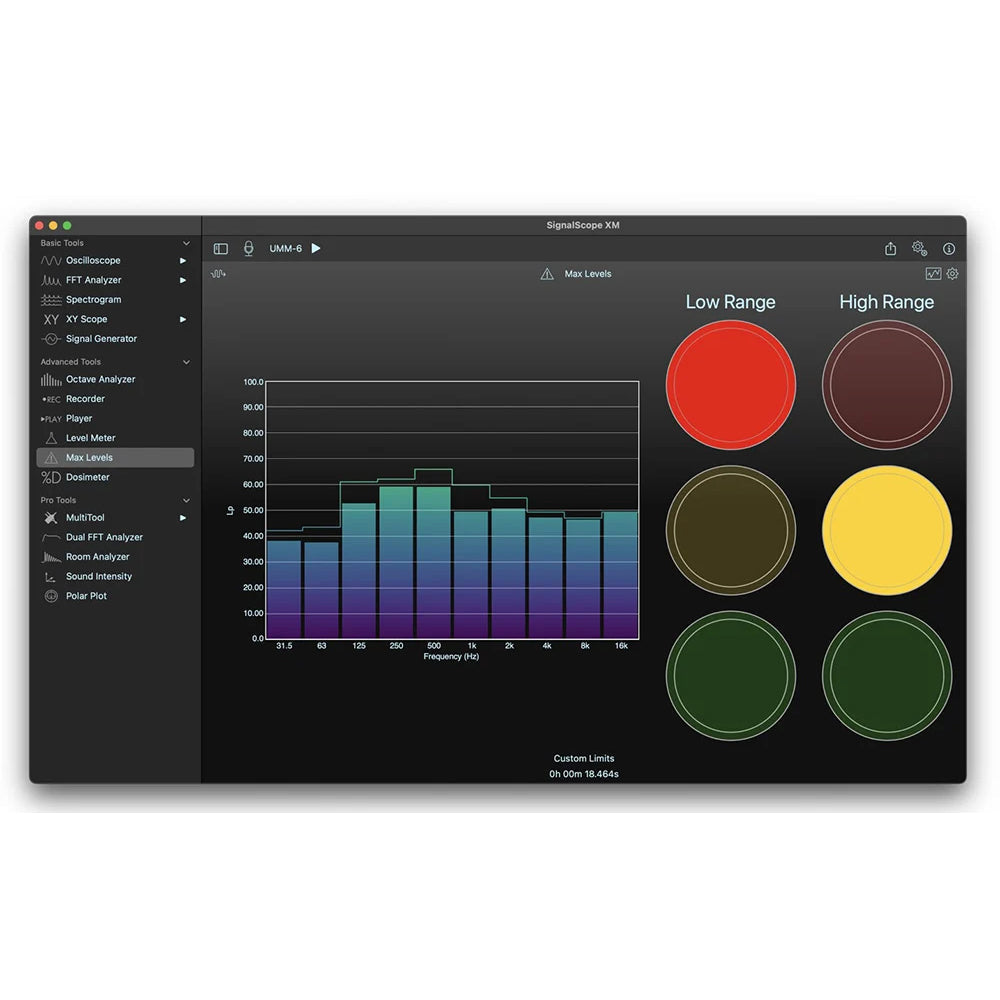Collapse the Basic Tools section
The image size is (1000, 1000).
coord(185,242)
